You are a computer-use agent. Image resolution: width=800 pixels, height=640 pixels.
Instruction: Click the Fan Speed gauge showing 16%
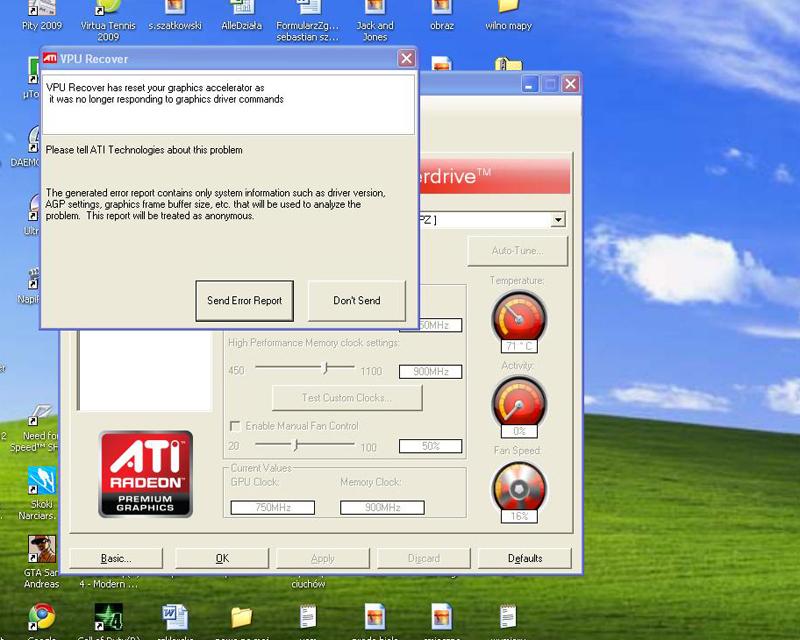pos(519,487)
